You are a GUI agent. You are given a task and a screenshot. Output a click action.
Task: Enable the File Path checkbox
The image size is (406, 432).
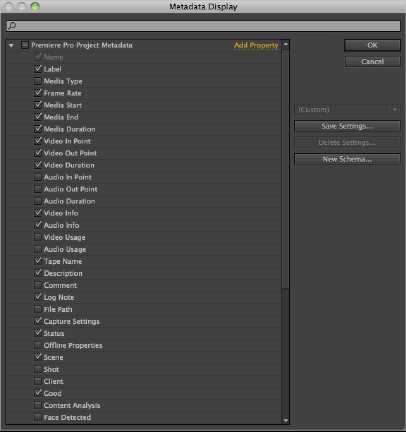click(x=38, y=309)
